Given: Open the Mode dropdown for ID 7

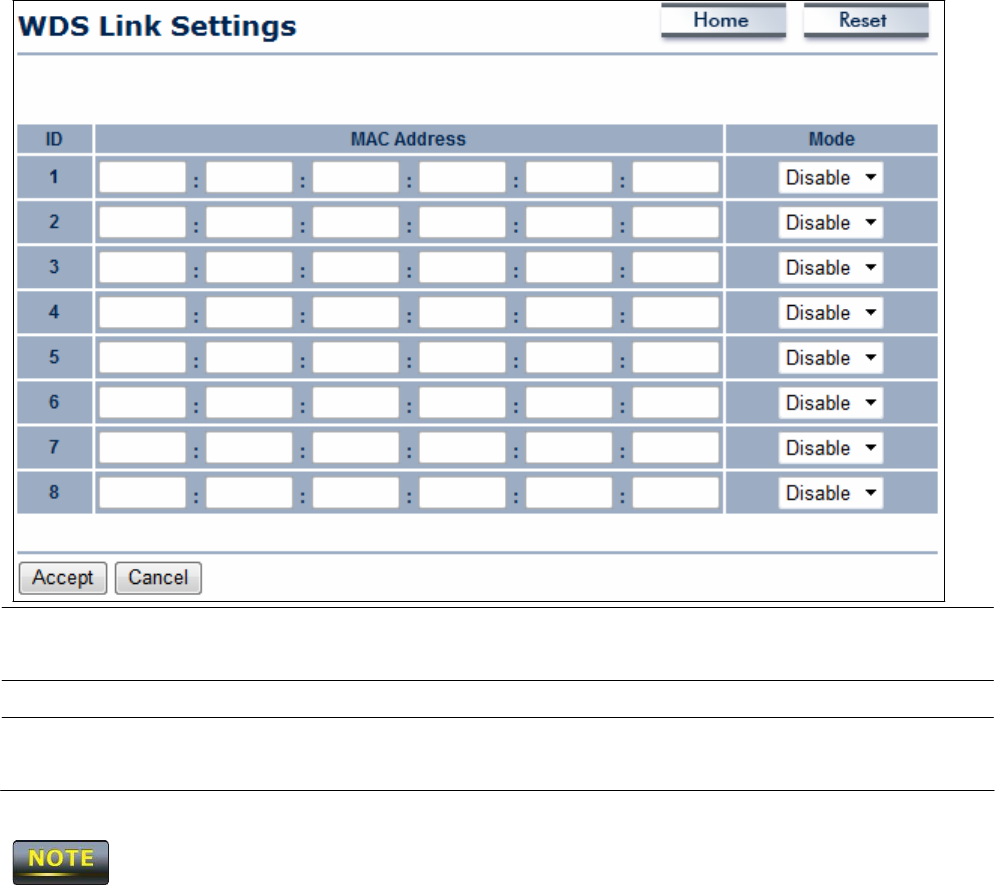Looking at the screenshot, I should pos(831,448).
